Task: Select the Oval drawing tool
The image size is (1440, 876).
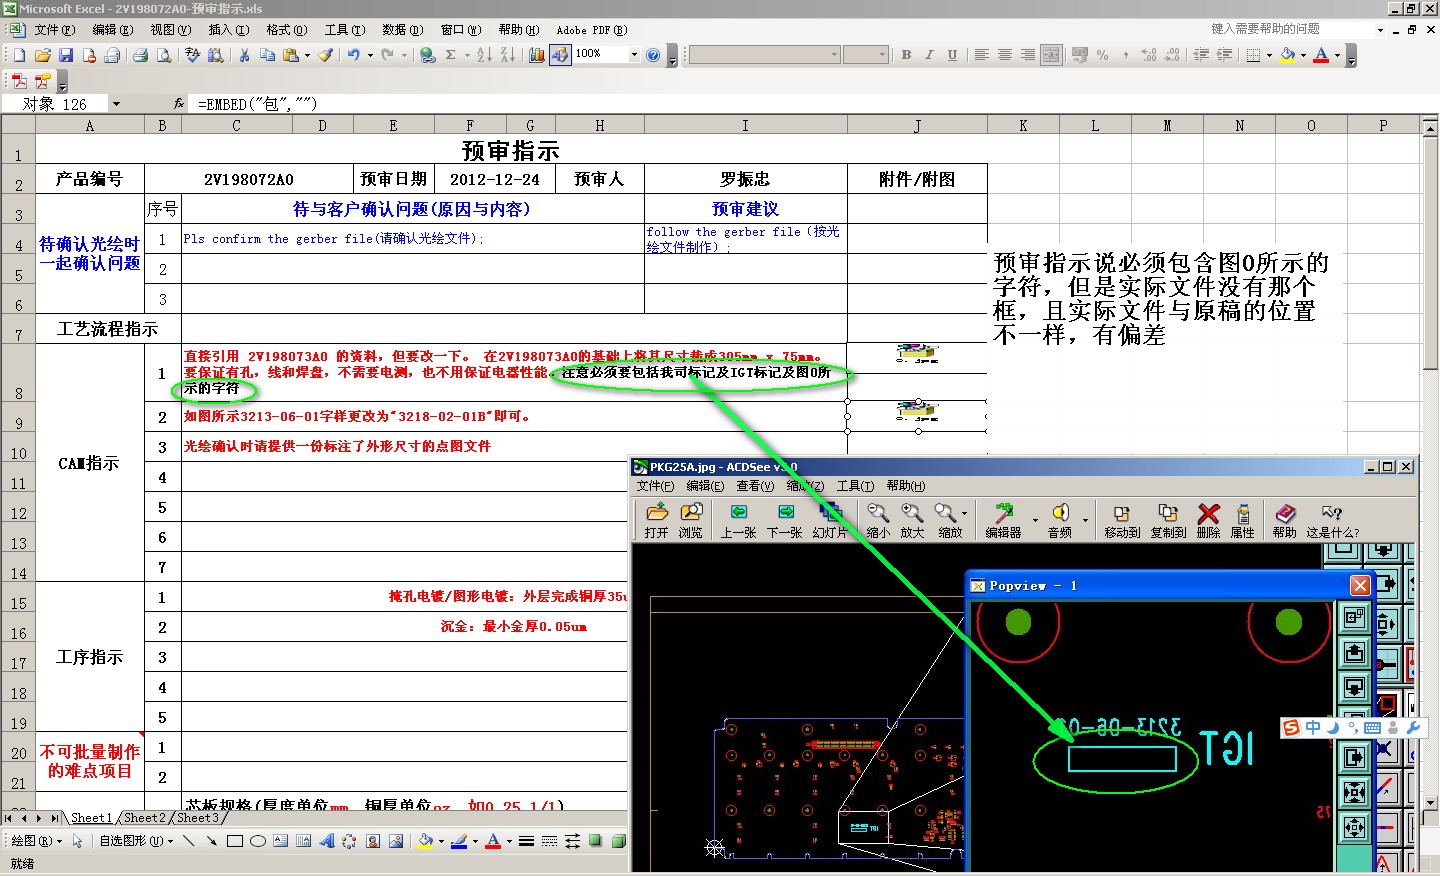Action: (x=258, y=841)
